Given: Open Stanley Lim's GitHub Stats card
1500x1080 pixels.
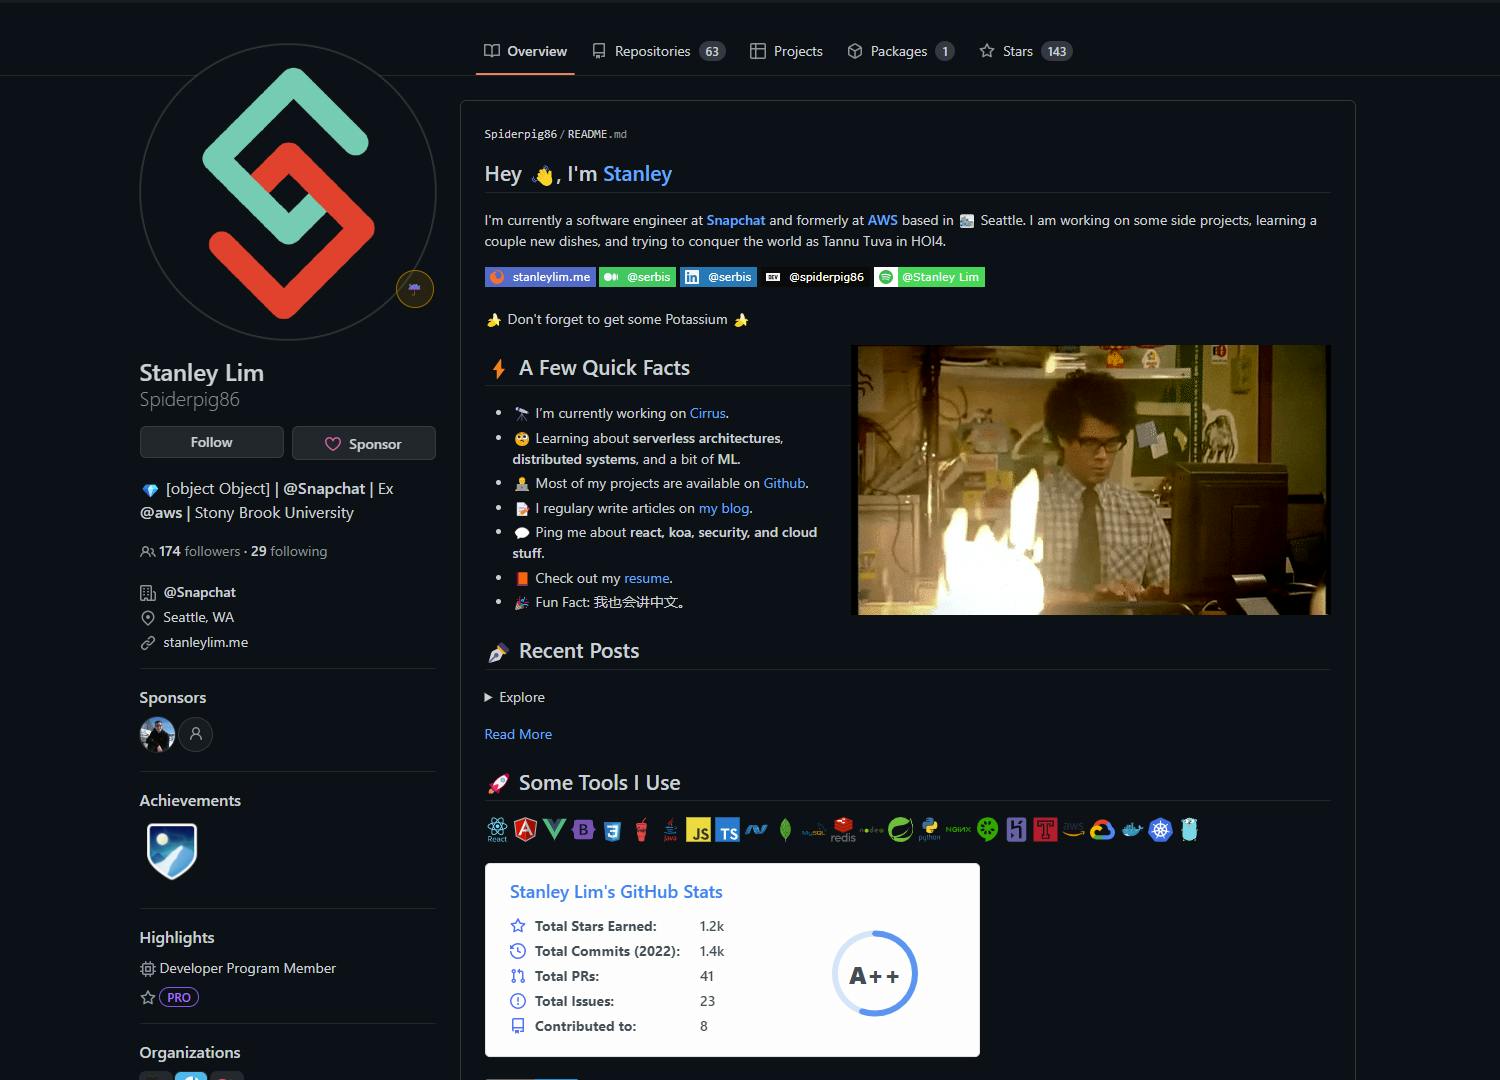Looking at the screenshot, I should tap(732, 960).
